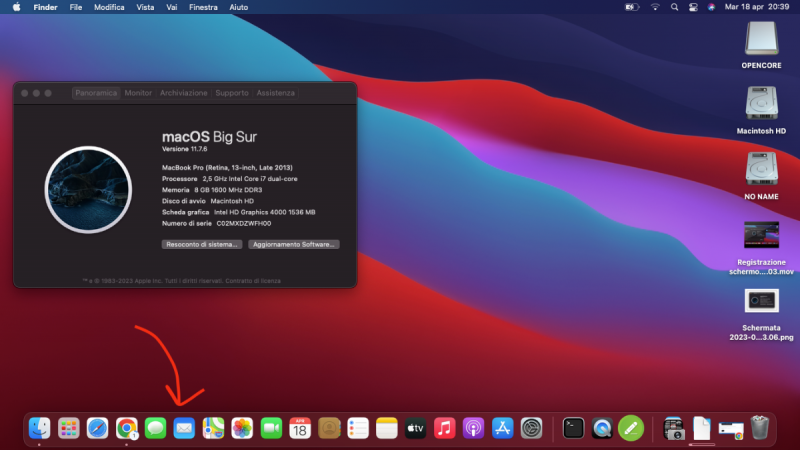Open the Messages app in the Dock
Image resolution: width=800 pixels, height=450 pixels.
[155, 428]
